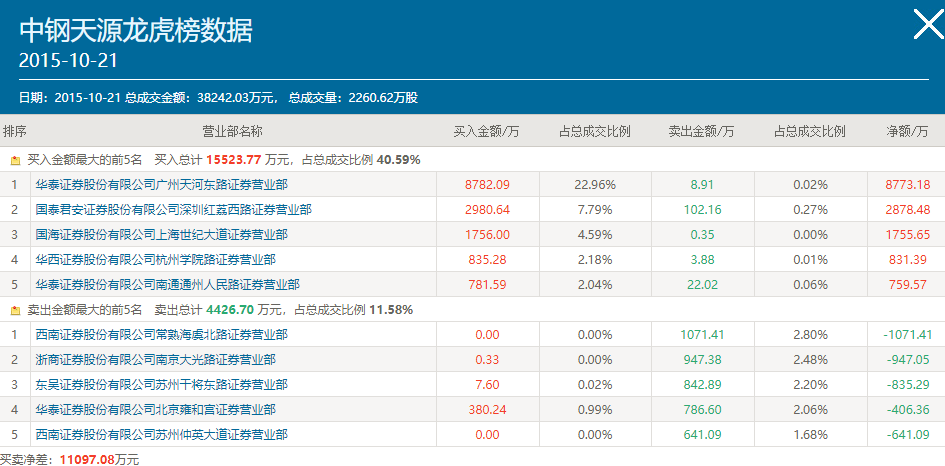Click the 买入金额/万 column header

point(487,132)
